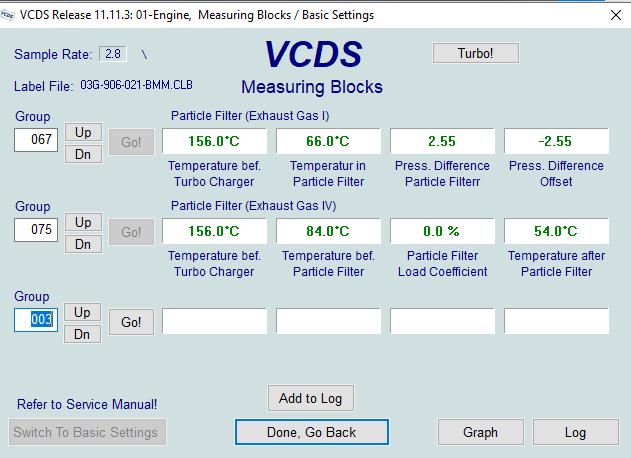Decrement group 067 with Dn
Screen dimensions: 631x458
coord(83,153)
